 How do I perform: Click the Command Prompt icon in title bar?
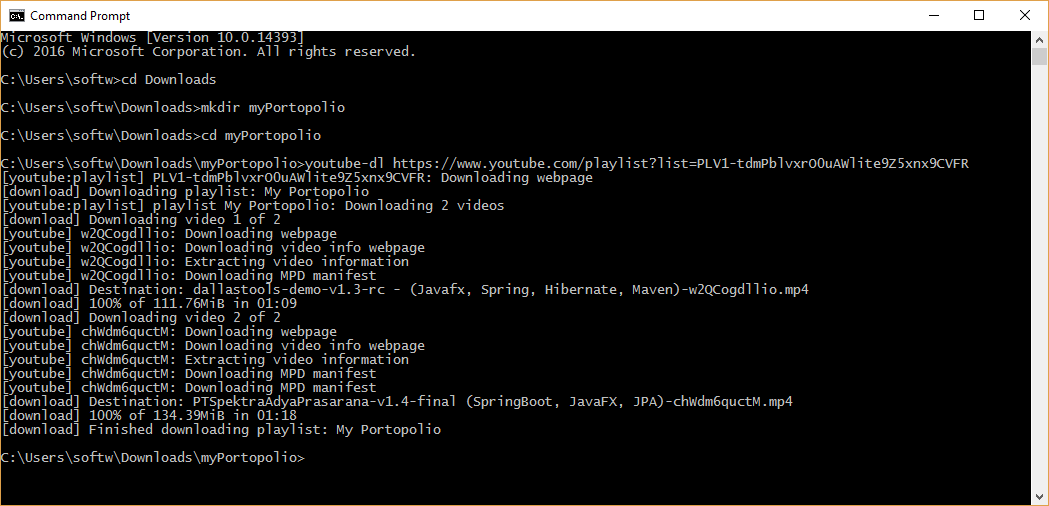click(17, 15)
